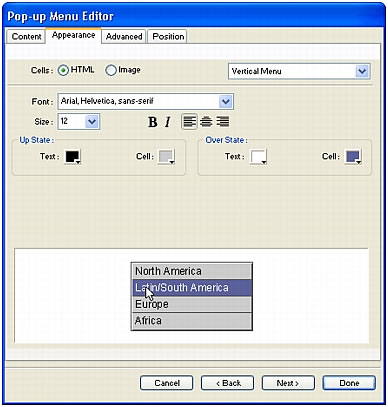Open the font Size dropdown
The image size is (388, 407).
(x=79, y=122)
